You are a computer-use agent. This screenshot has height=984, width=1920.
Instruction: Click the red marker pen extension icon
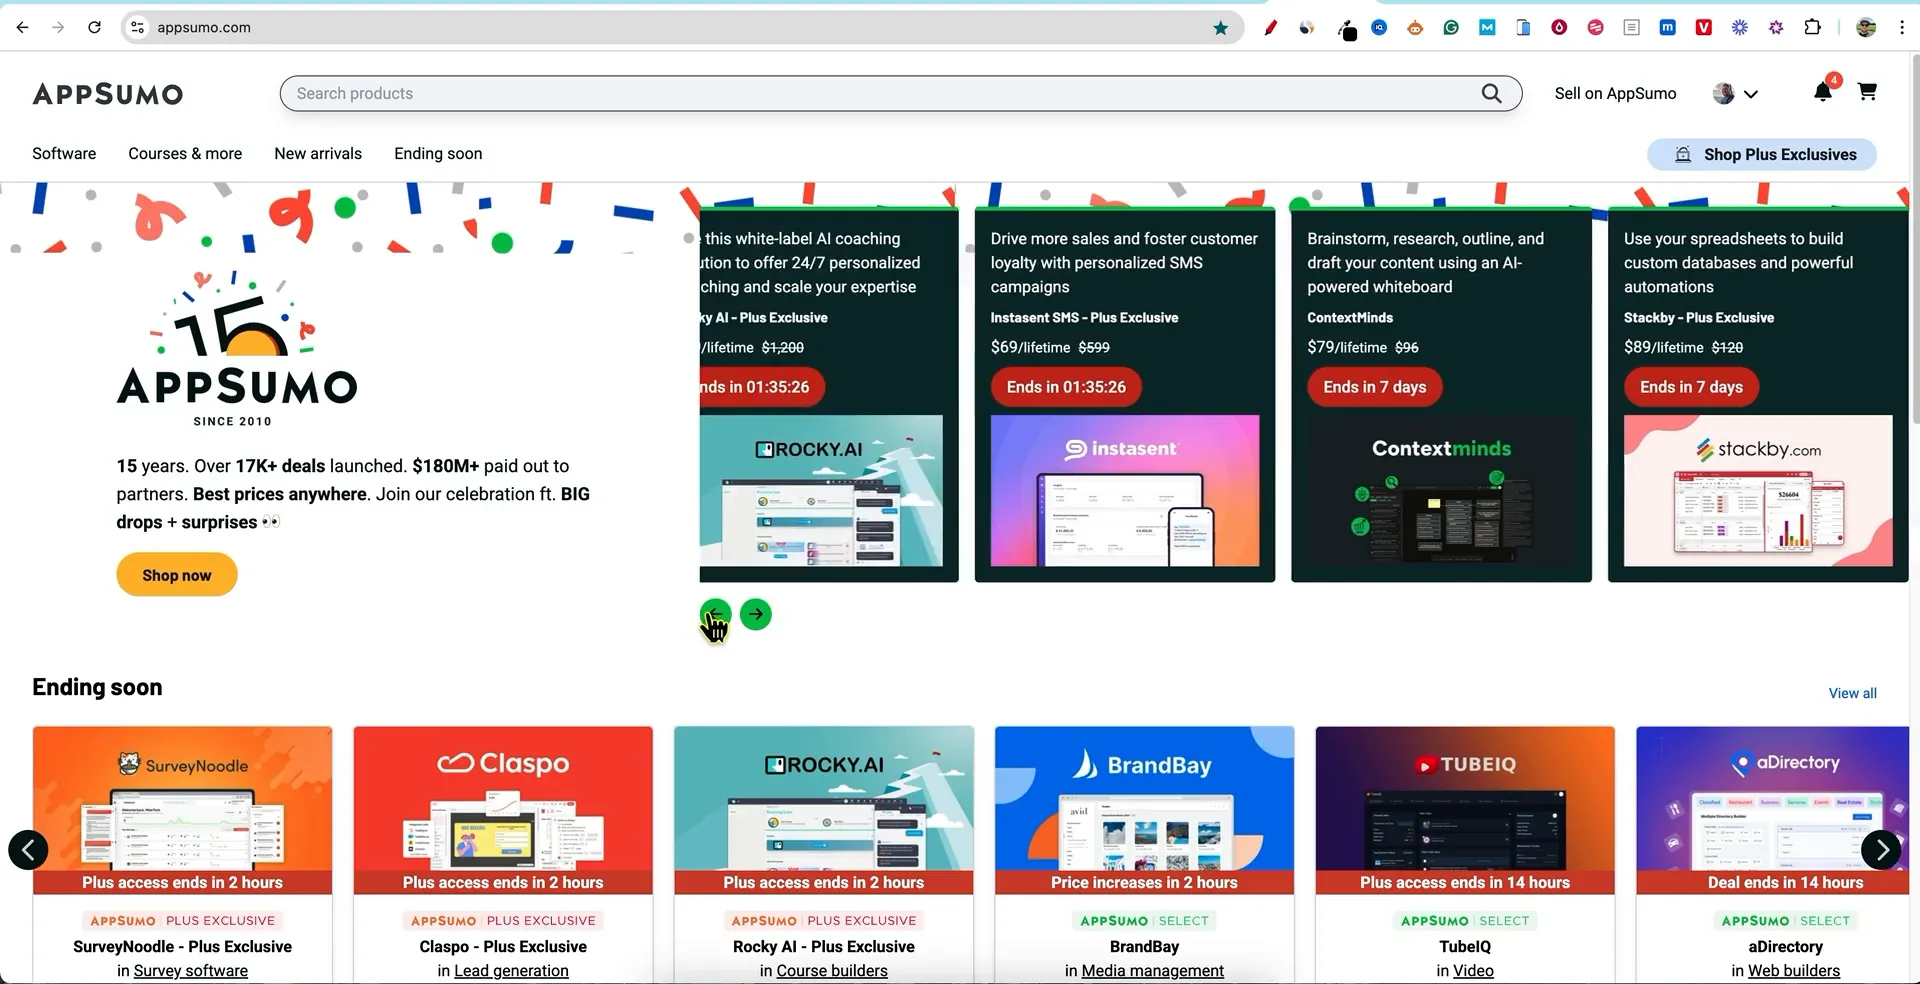coord(1270,28)
